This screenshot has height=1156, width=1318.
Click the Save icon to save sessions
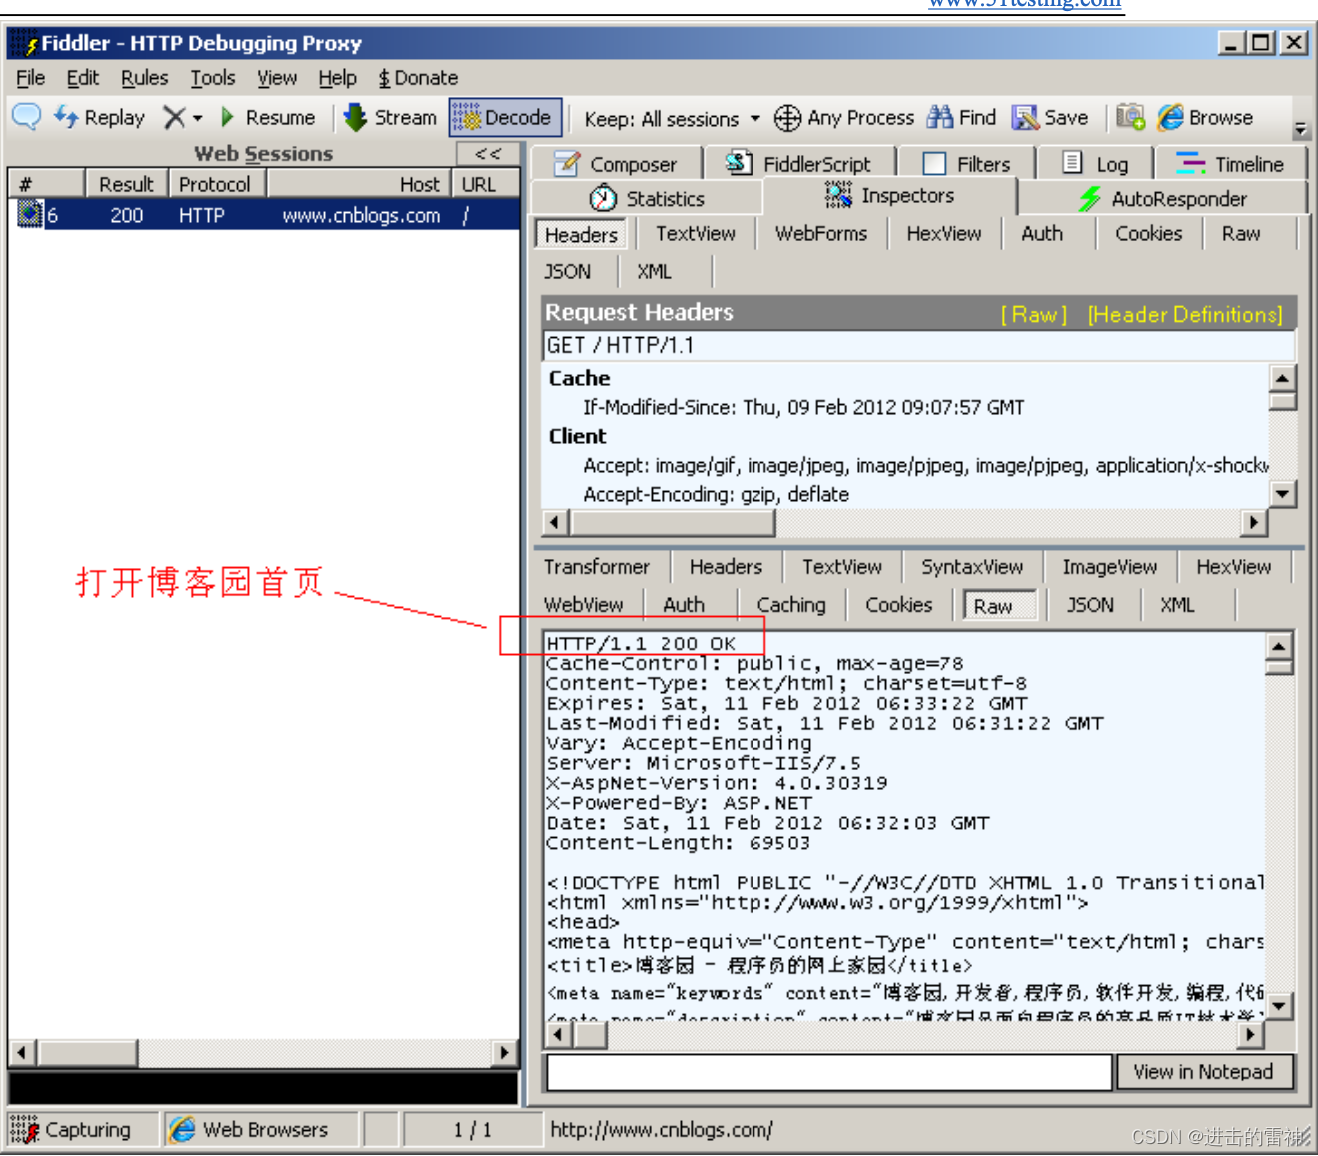point(1025,117)
